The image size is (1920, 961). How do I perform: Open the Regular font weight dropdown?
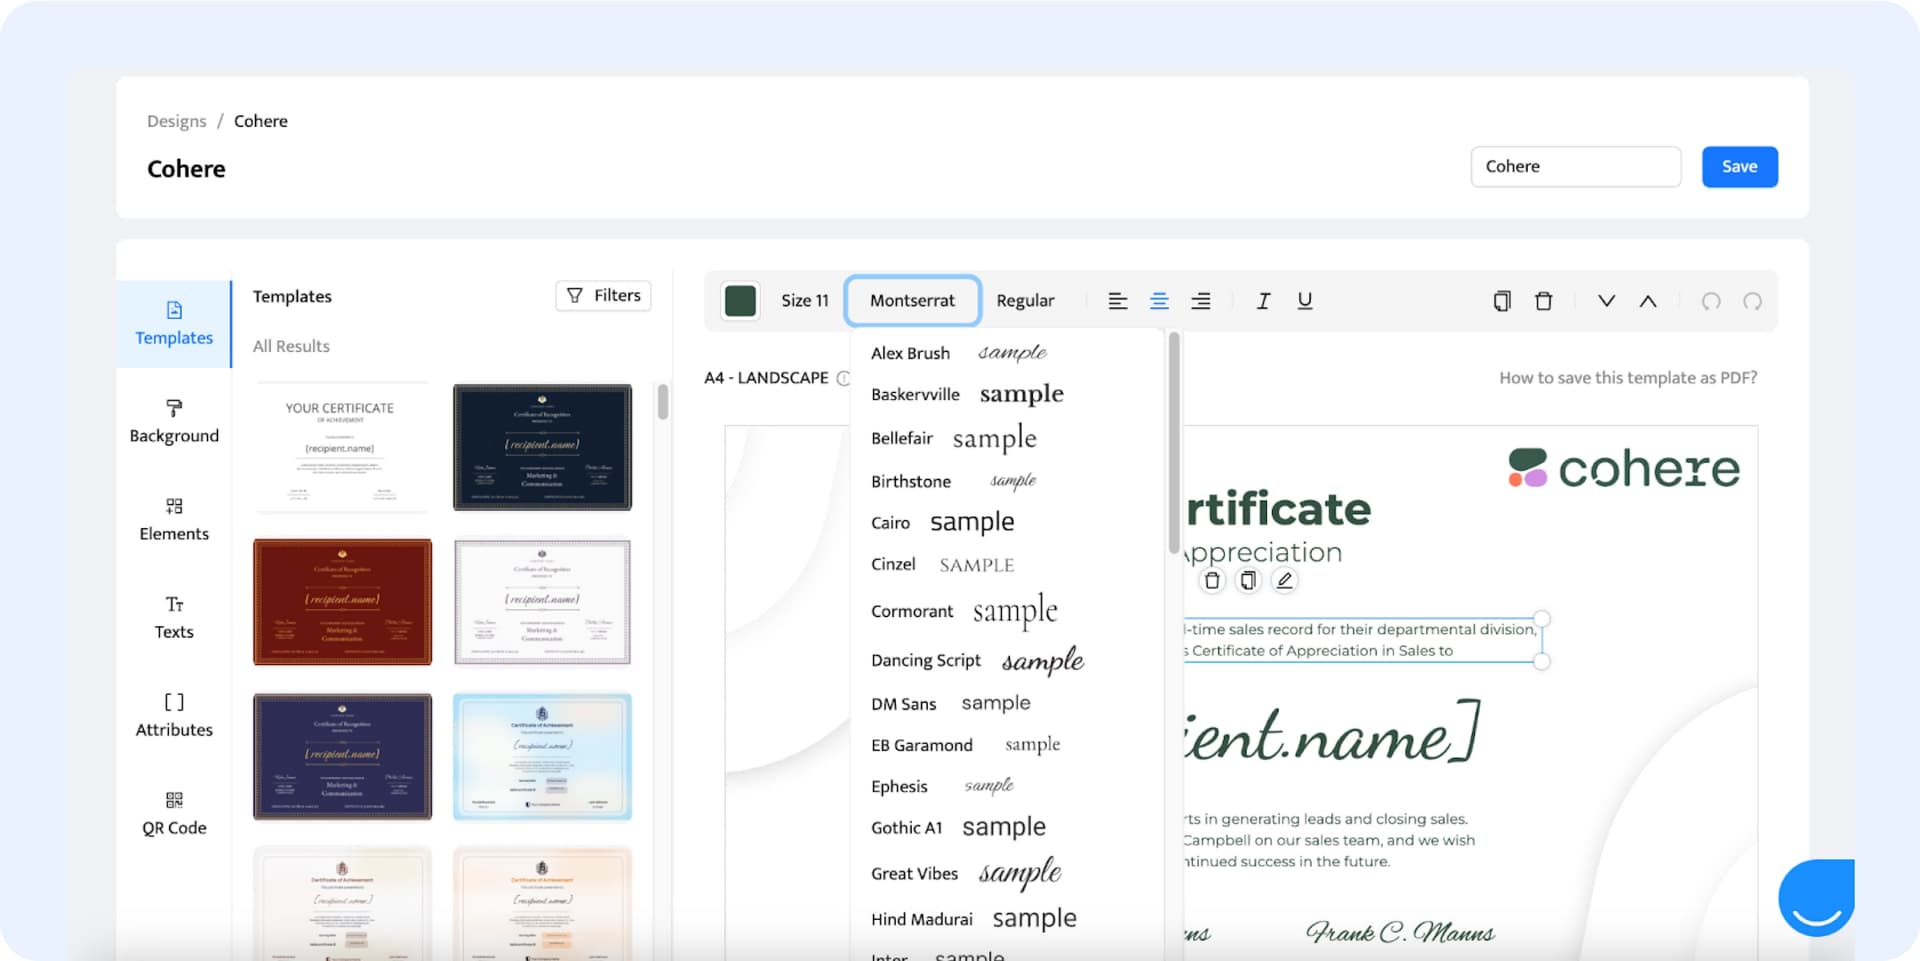click(x=1025, y=301)
